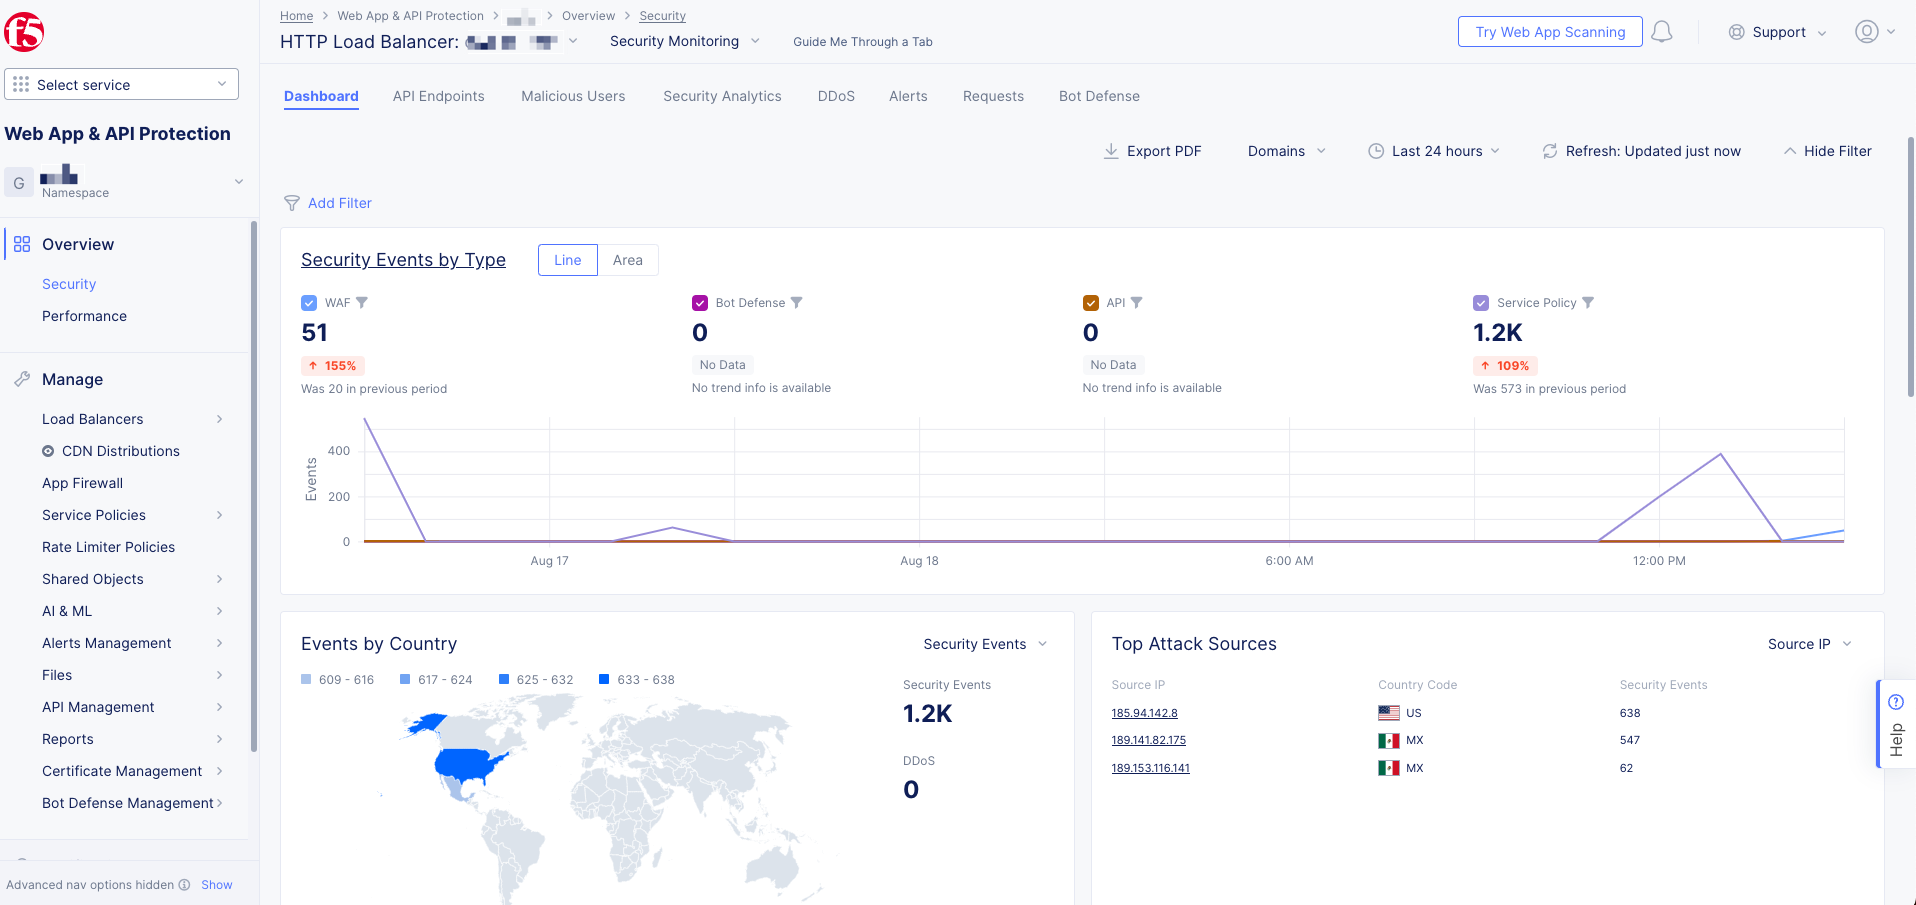Switch to the Malicious Users tab
Viewport: 1916px width, 905px height.
pos(573,96)
